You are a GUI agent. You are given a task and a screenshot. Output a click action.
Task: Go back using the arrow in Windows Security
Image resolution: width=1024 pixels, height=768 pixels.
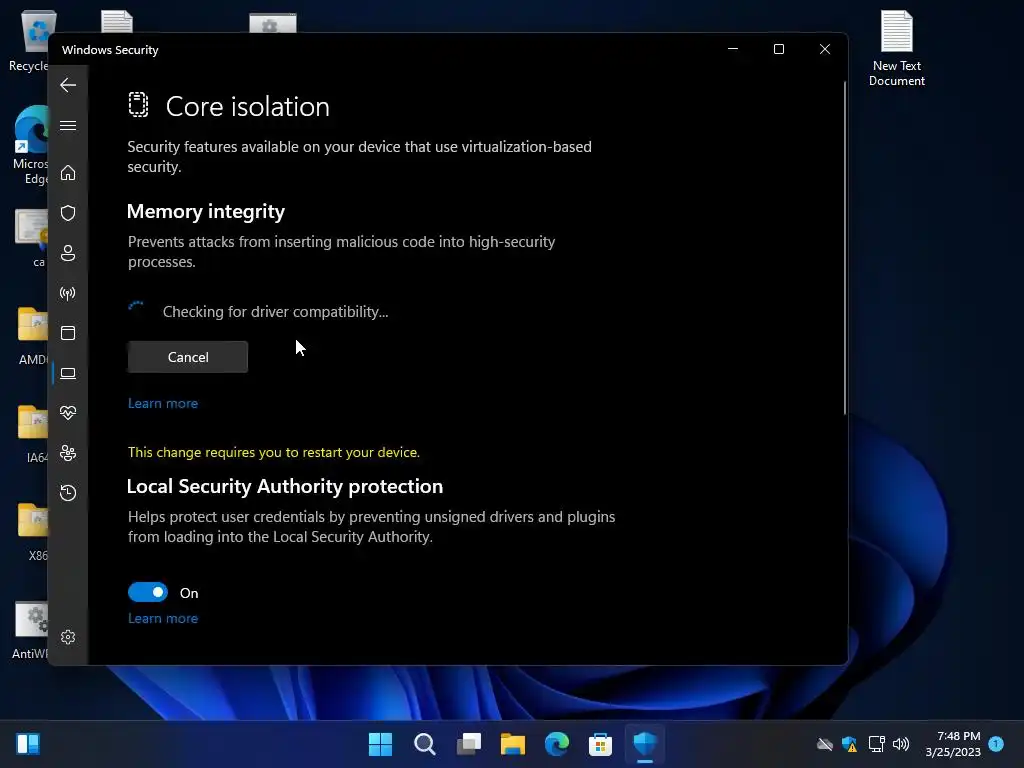click(68, 85)
